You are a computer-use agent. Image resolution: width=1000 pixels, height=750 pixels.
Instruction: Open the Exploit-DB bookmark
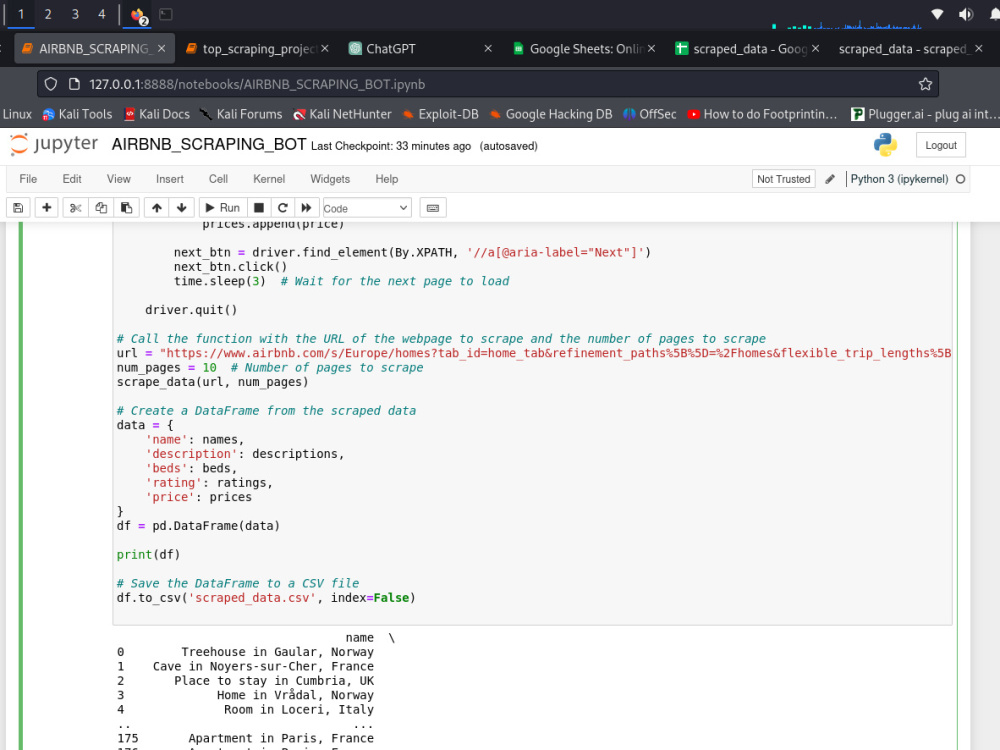click(x=440, y=114)
